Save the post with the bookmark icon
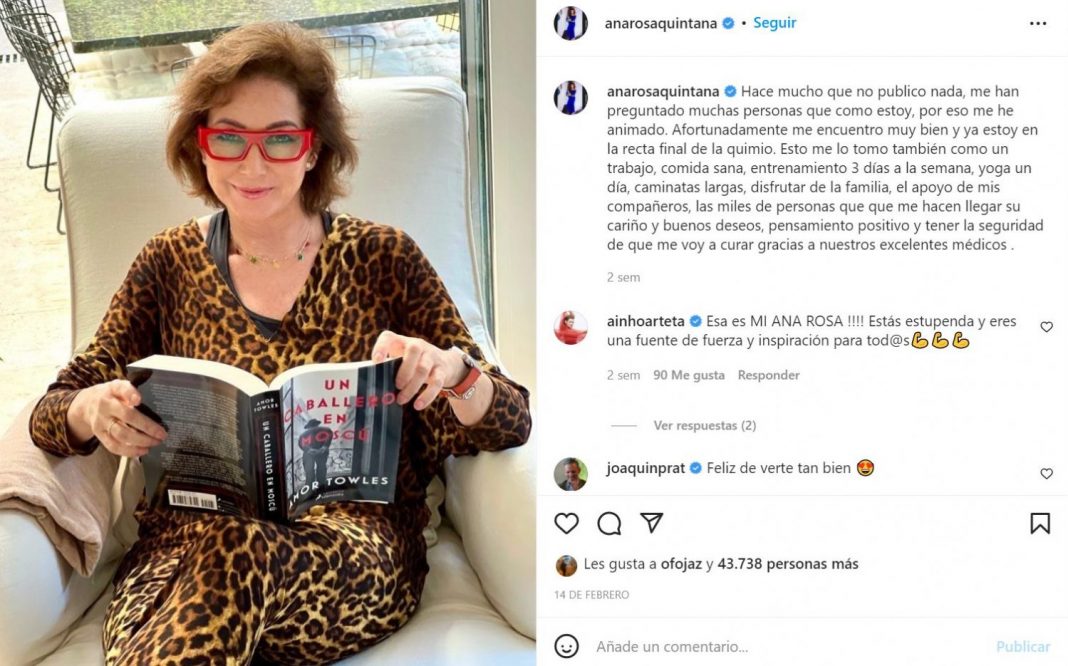1068x666 pixels. (x=1039, y=523)
